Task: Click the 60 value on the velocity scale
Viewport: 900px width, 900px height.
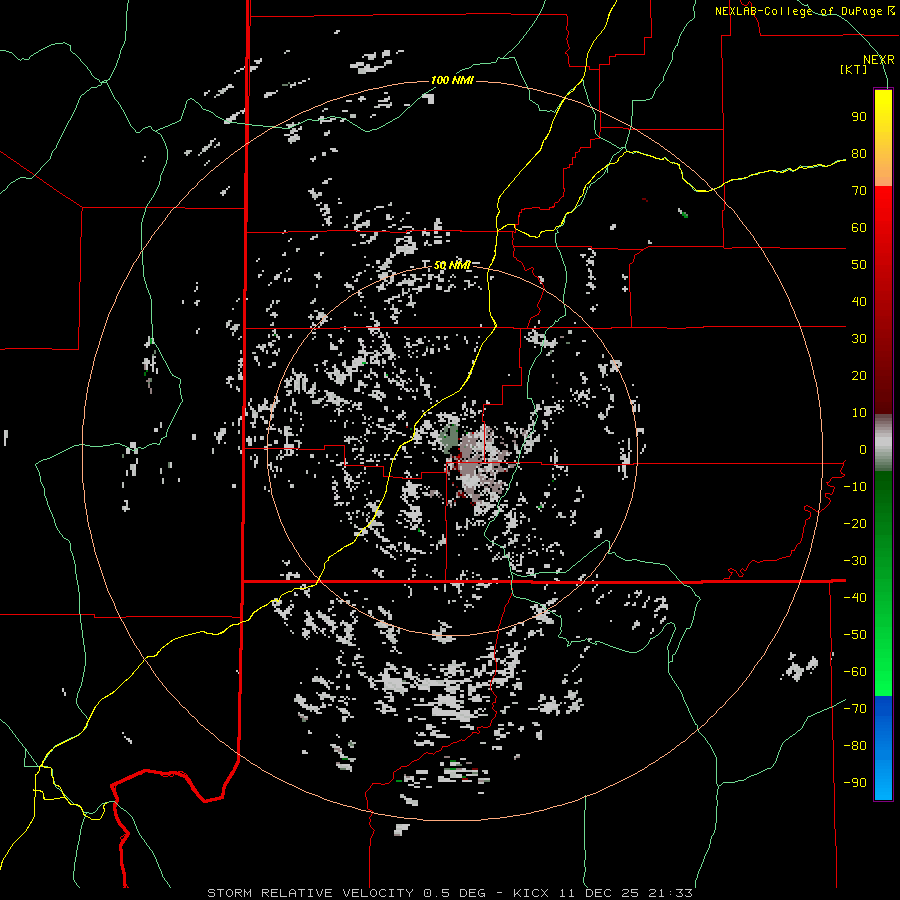Action: tap(859, 228)
